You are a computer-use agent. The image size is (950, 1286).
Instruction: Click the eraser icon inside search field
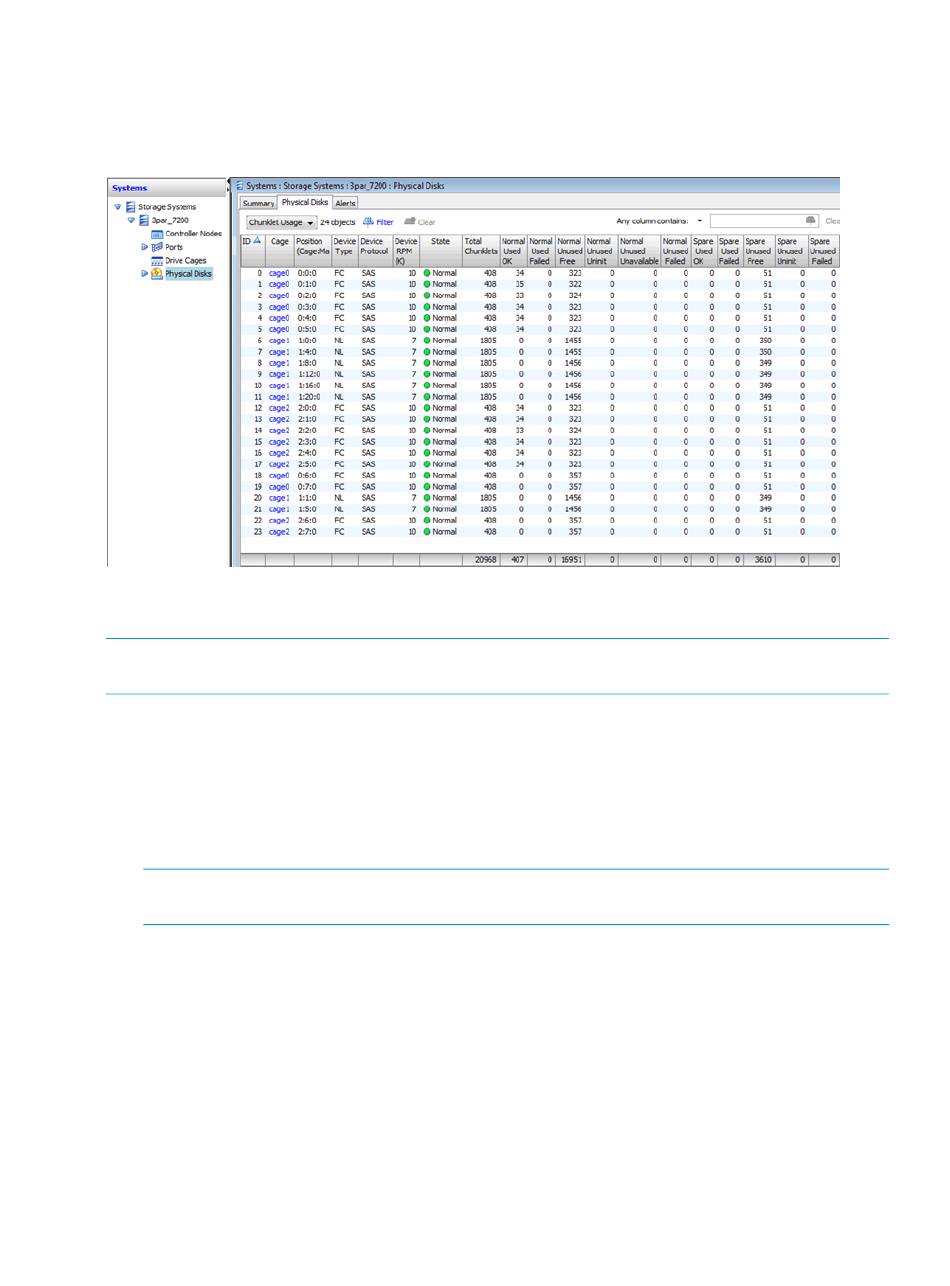(x=811, y=221)
